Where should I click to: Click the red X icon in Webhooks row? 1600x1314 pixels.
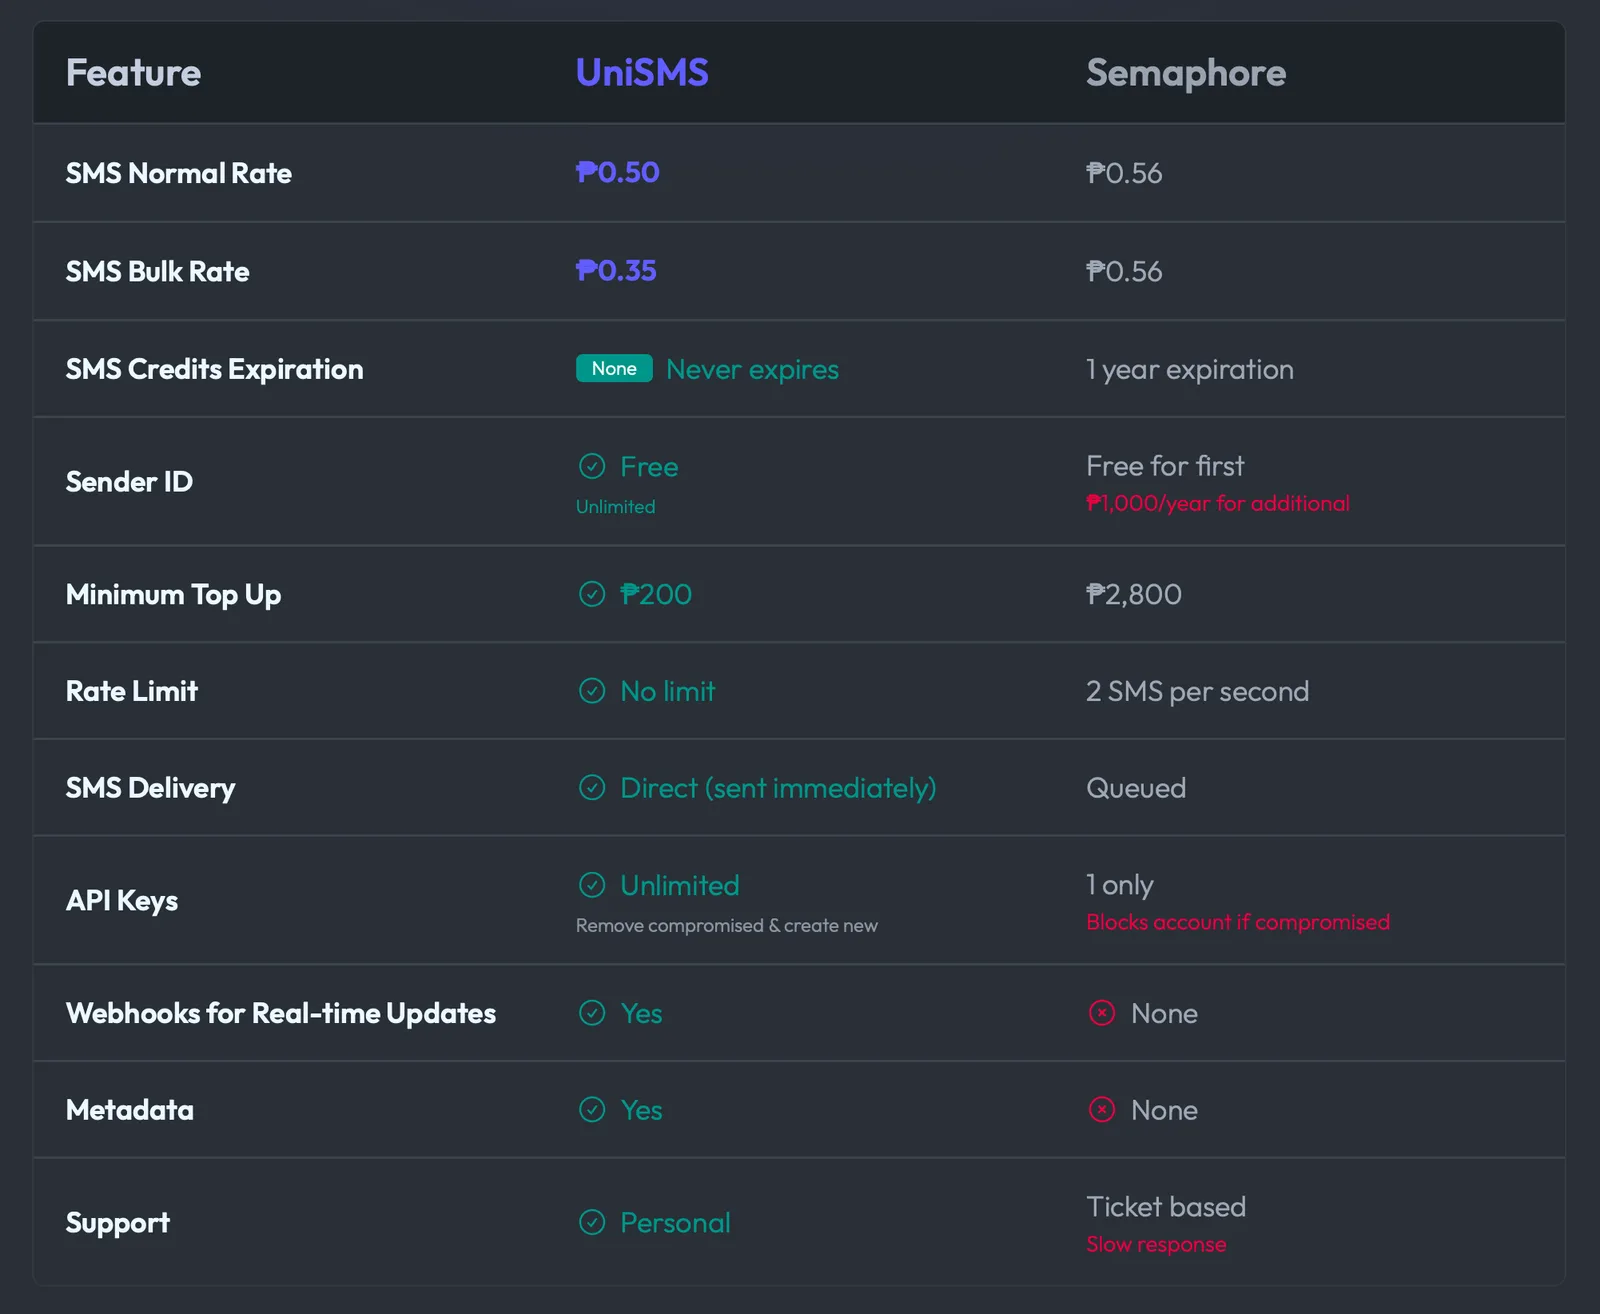1102,1013
